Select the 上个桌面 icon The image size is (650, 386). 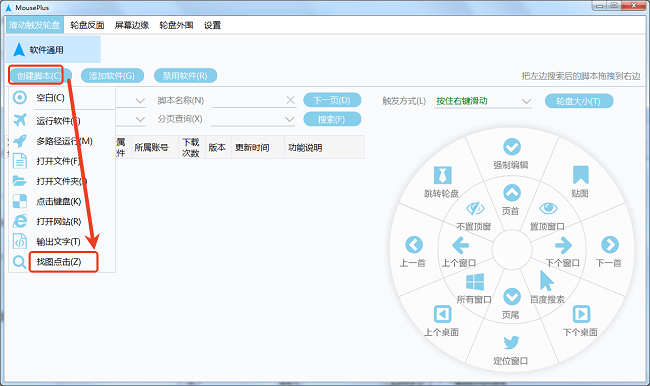coord(442,314)
